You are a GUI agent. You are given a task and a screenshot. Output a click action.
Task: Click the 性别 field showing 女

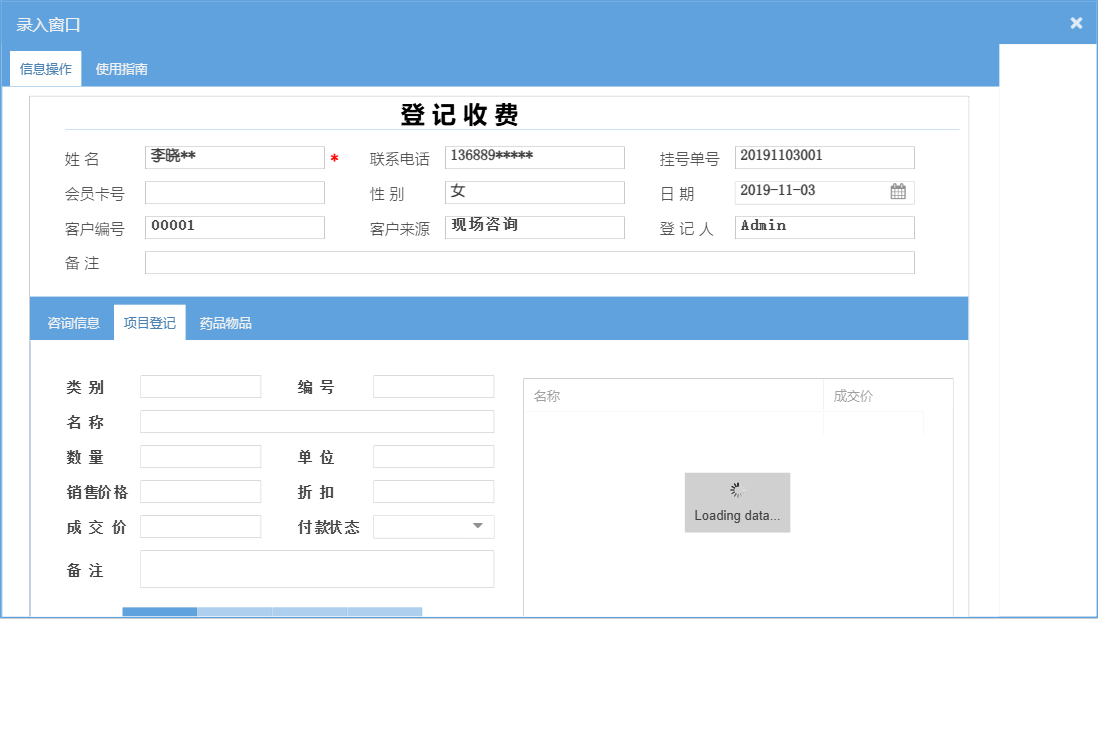[x=534, y=192]
